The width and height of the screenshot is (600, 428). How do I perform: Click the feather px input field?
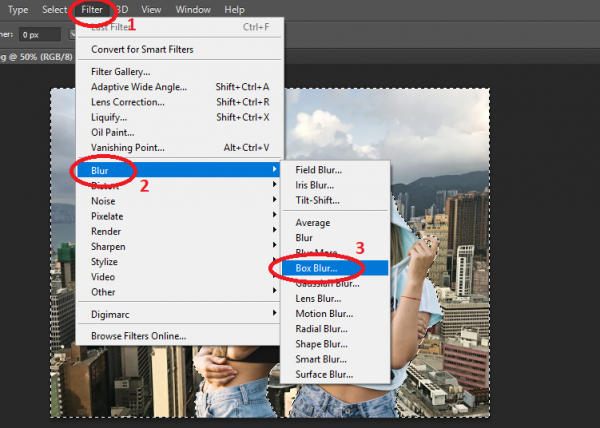(x=40, y=35)
